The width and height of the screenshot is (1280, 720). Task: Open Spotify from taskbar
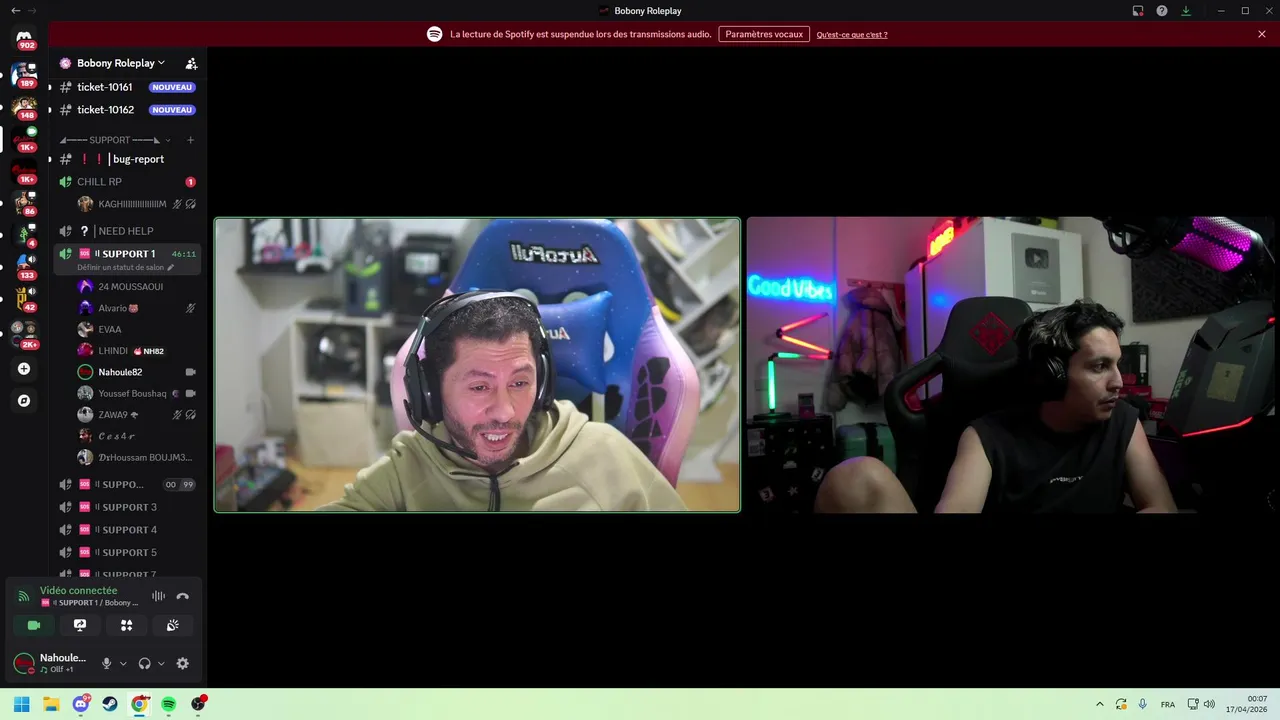click(169, 704)
